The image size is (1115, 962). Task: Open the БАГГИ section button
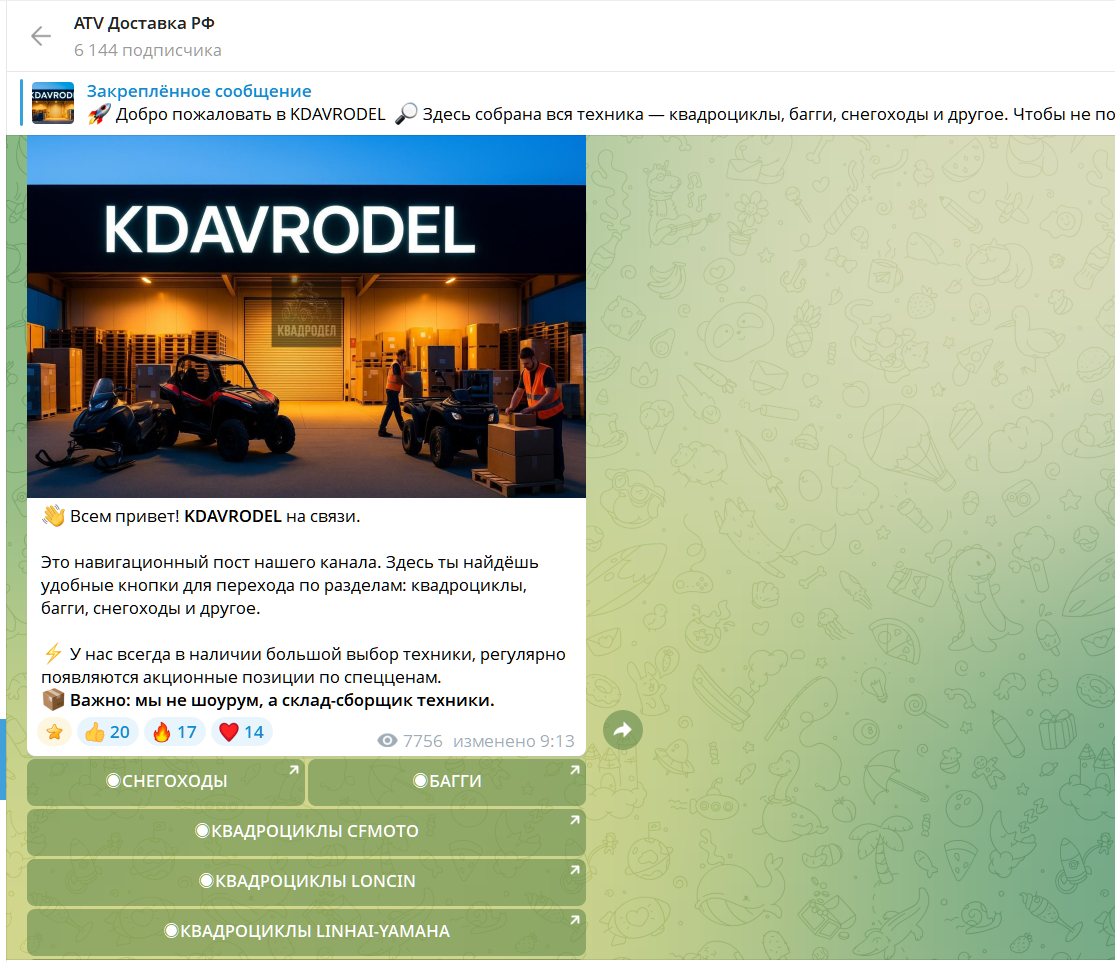point(447,782)
